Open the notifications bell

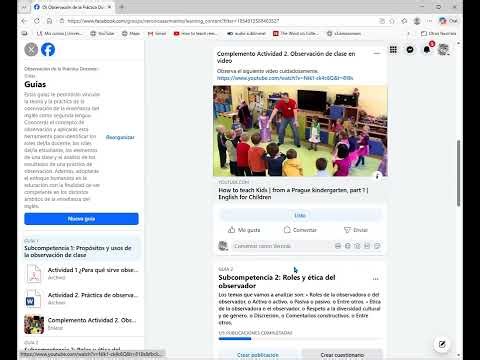point(427,50)
